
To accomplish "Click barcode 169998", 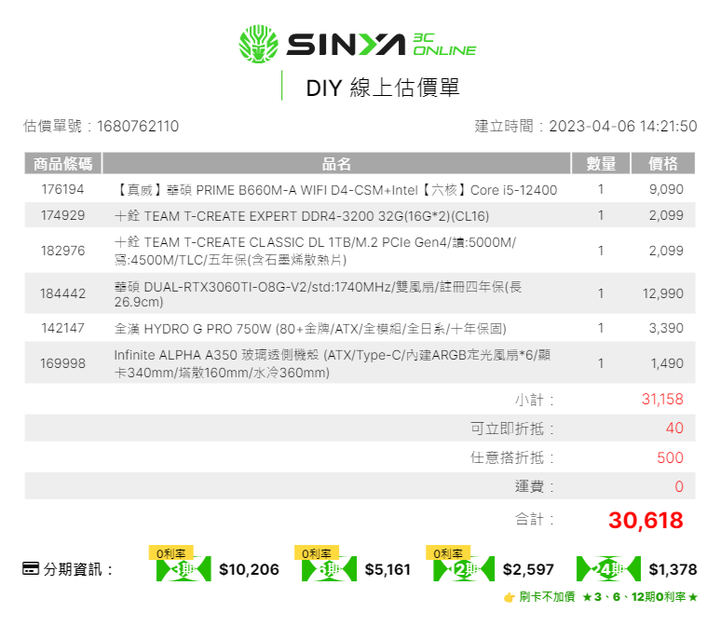I will pyautogui.click(x=63, y=363).
